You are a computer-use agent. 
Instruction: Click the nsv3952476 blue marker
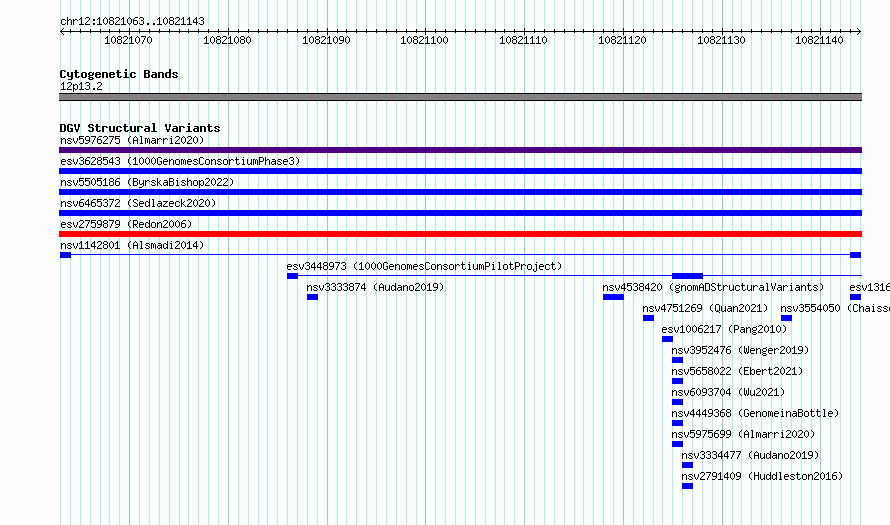pyautogui.click(x=677, y=360)
